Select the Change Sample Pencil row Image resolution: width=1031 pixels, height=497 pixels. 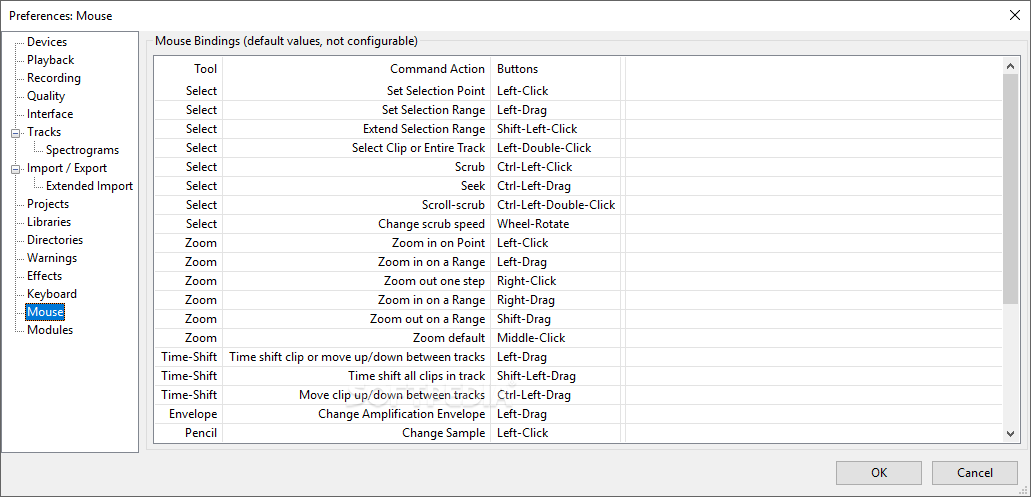tap(579, 433)
